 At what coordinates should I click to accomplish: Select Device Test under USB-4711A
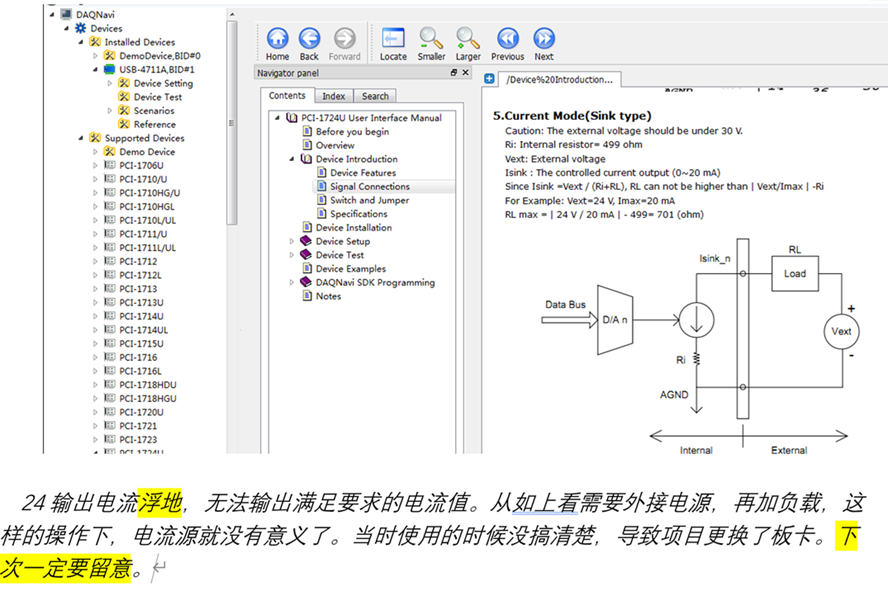click(x=157, y=97)
